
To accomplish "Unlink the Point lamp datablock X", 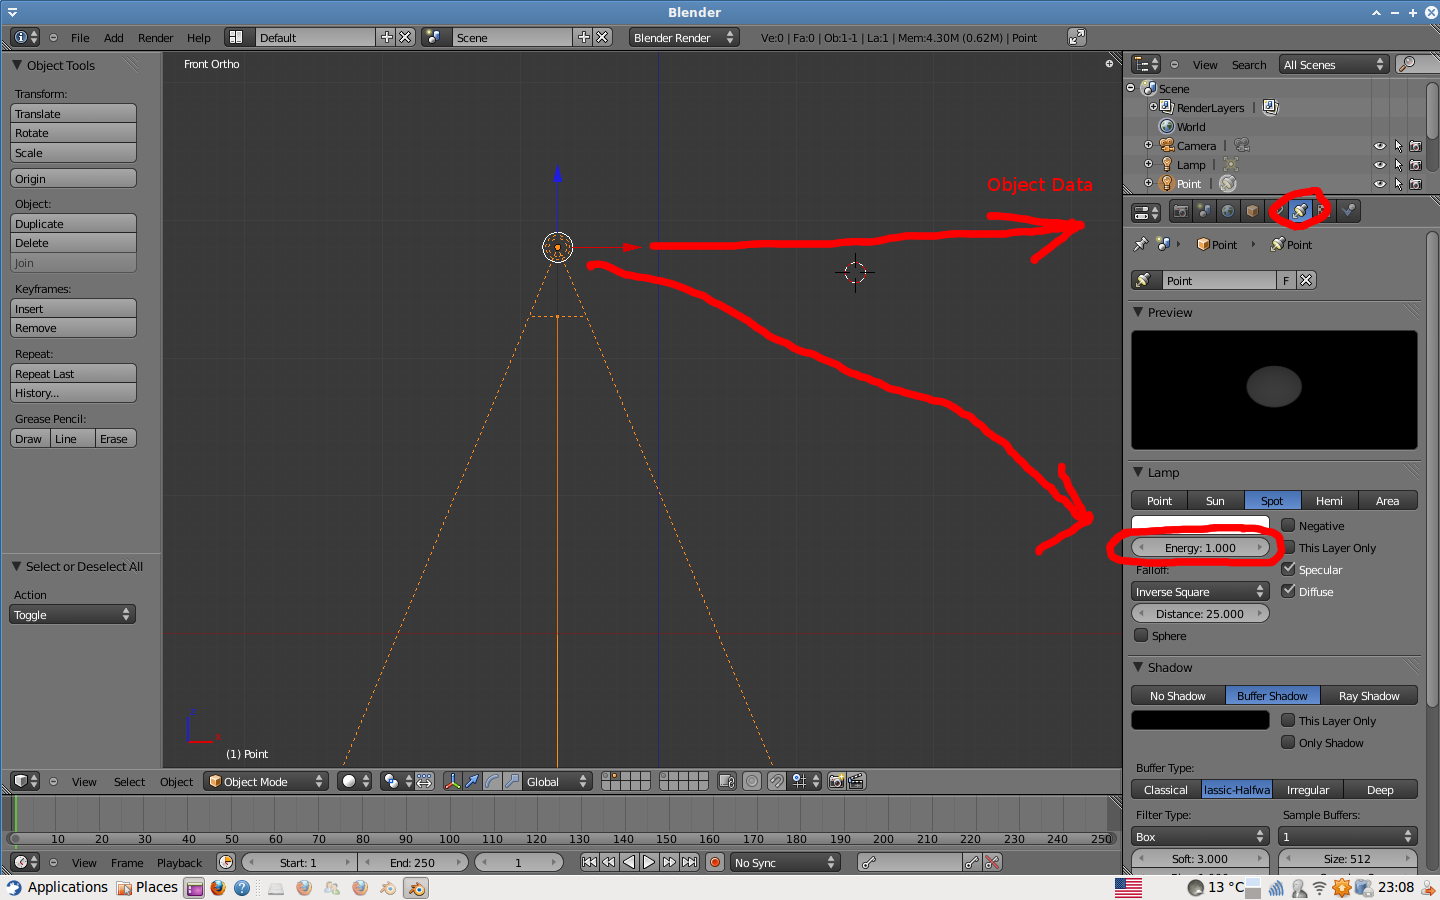I will [x=1306, y=280].
